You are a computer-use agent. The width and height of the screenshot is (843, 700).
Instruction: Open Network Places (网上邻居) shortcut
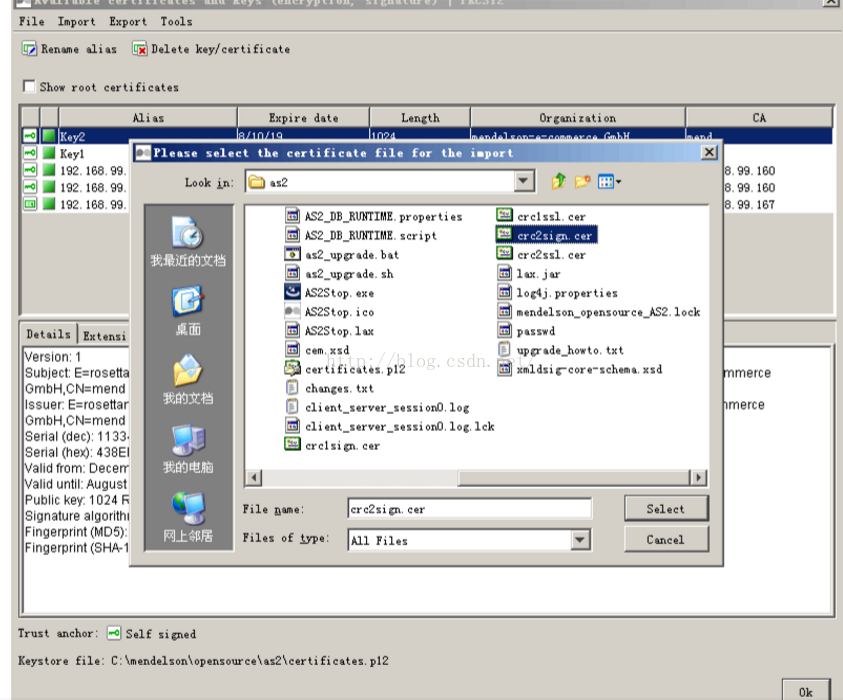click(x=188, y=517)
